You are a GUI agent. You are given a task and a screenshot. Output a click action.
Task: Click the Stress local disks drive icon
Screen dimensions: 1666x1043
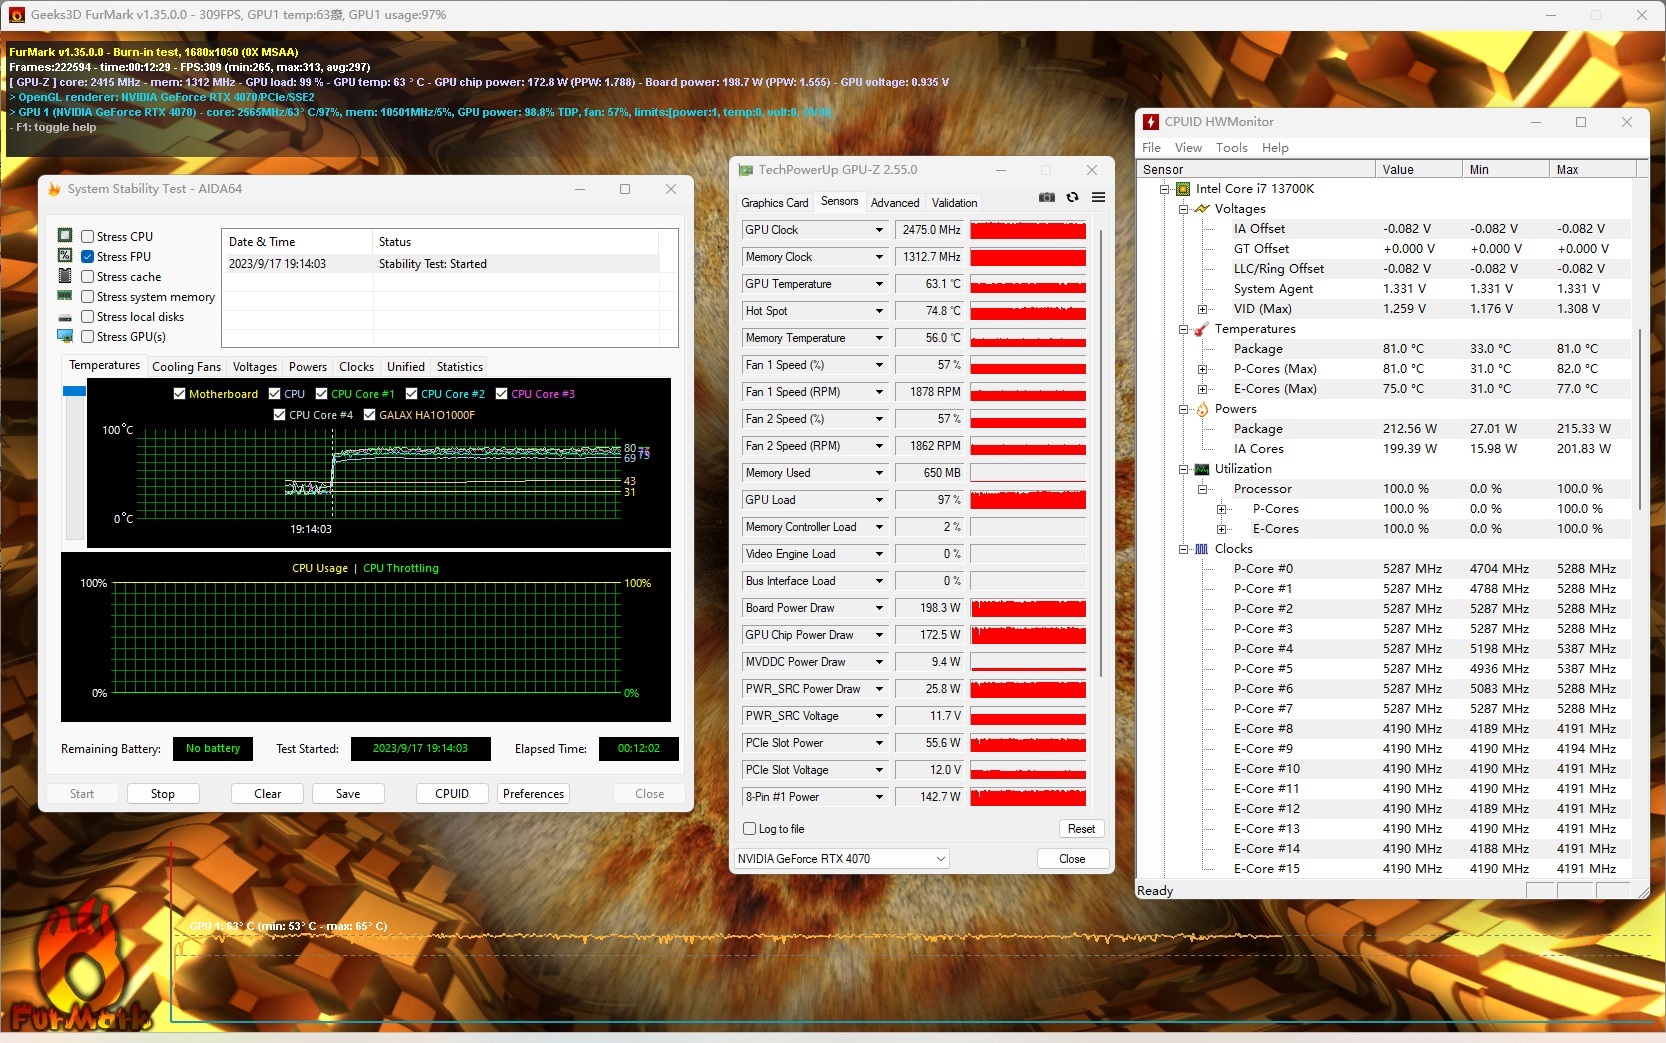click(65, 317)
